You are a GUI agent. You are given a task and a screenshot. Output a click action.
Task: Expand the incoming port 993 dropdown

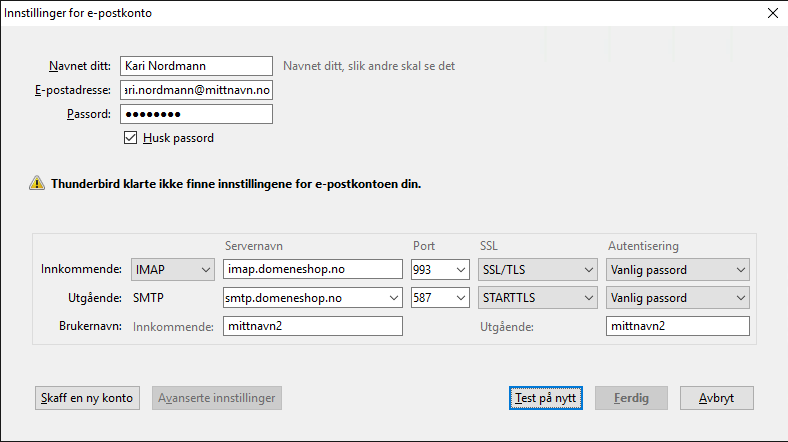click(460, 270)
